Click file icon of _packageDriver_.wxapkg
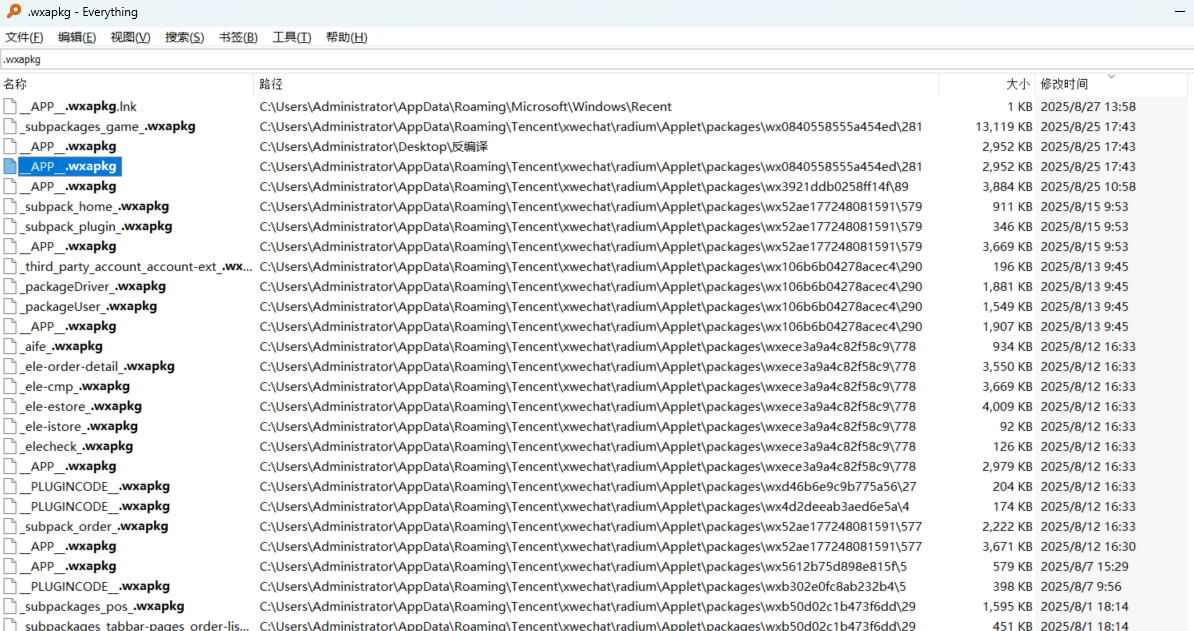 tap(10, 287)
